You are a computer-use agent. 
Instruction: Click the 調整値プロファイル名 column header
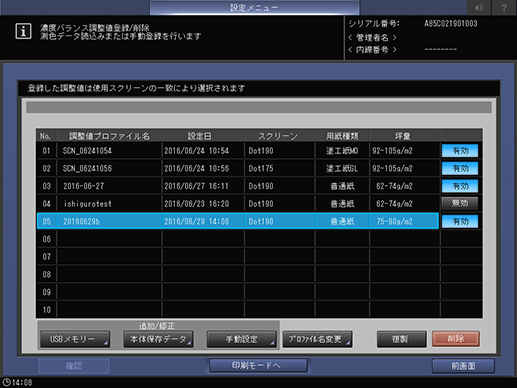109,136
